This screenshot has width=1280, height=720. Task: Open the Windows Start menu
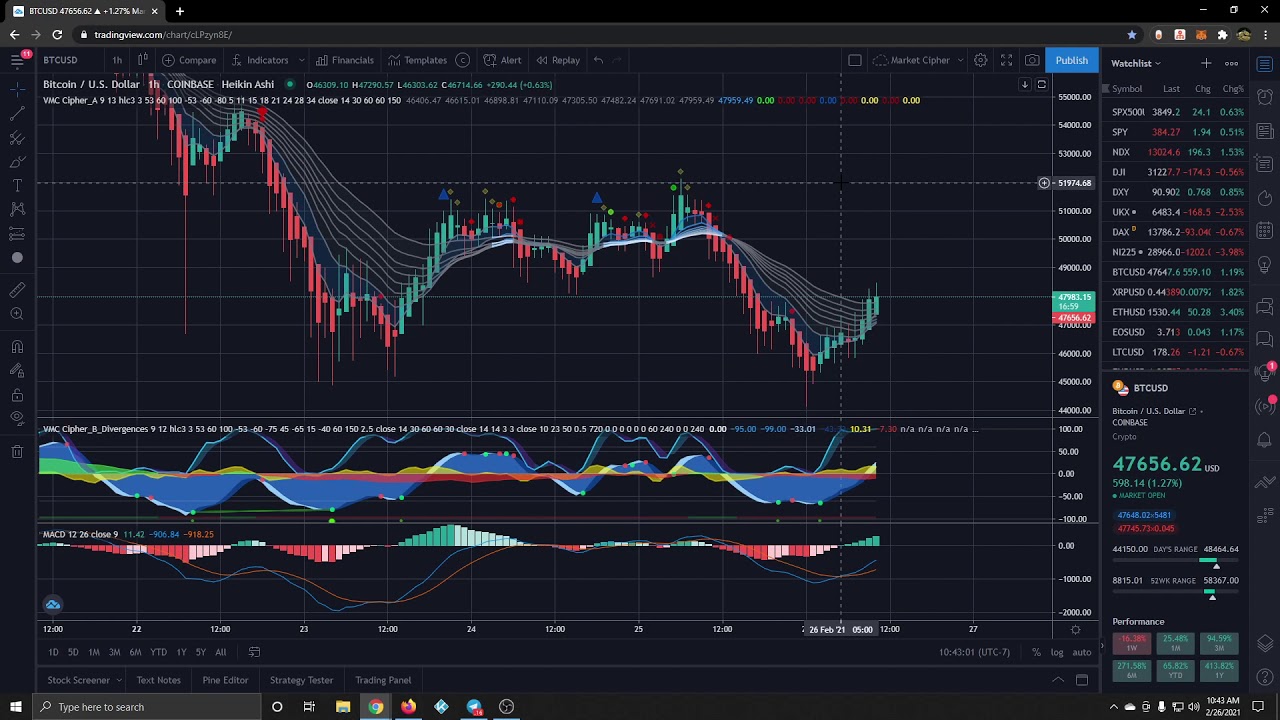click(x=16, y=707)
